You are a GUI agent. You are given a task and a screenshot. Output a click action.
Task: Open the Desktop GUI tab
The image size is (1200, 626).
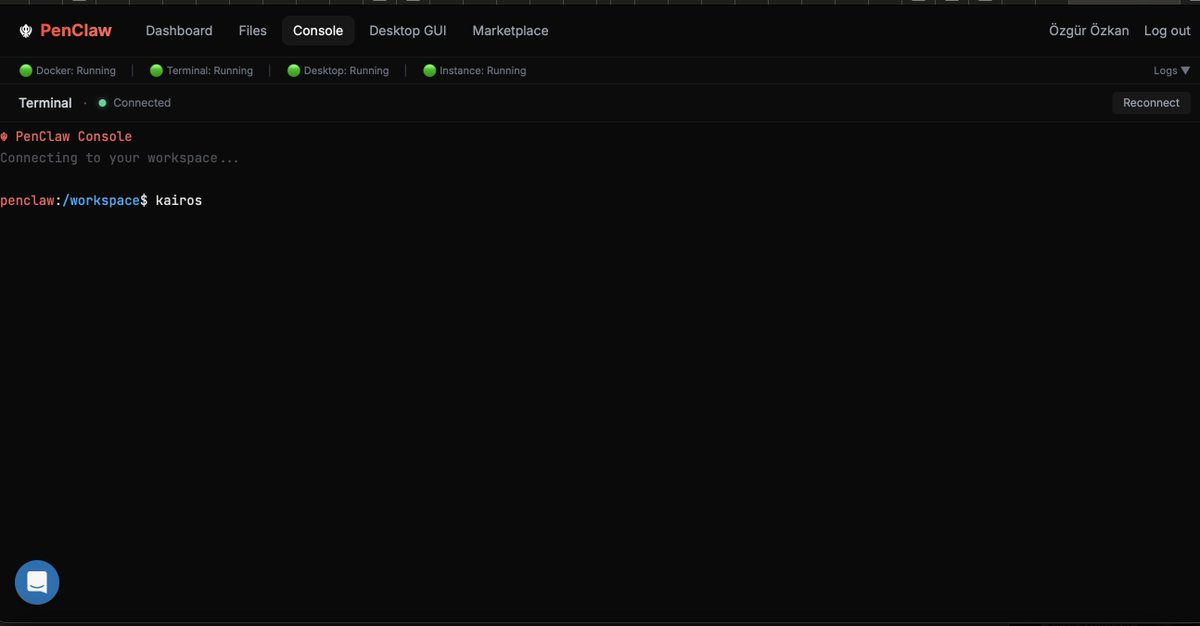coord(408,31)
